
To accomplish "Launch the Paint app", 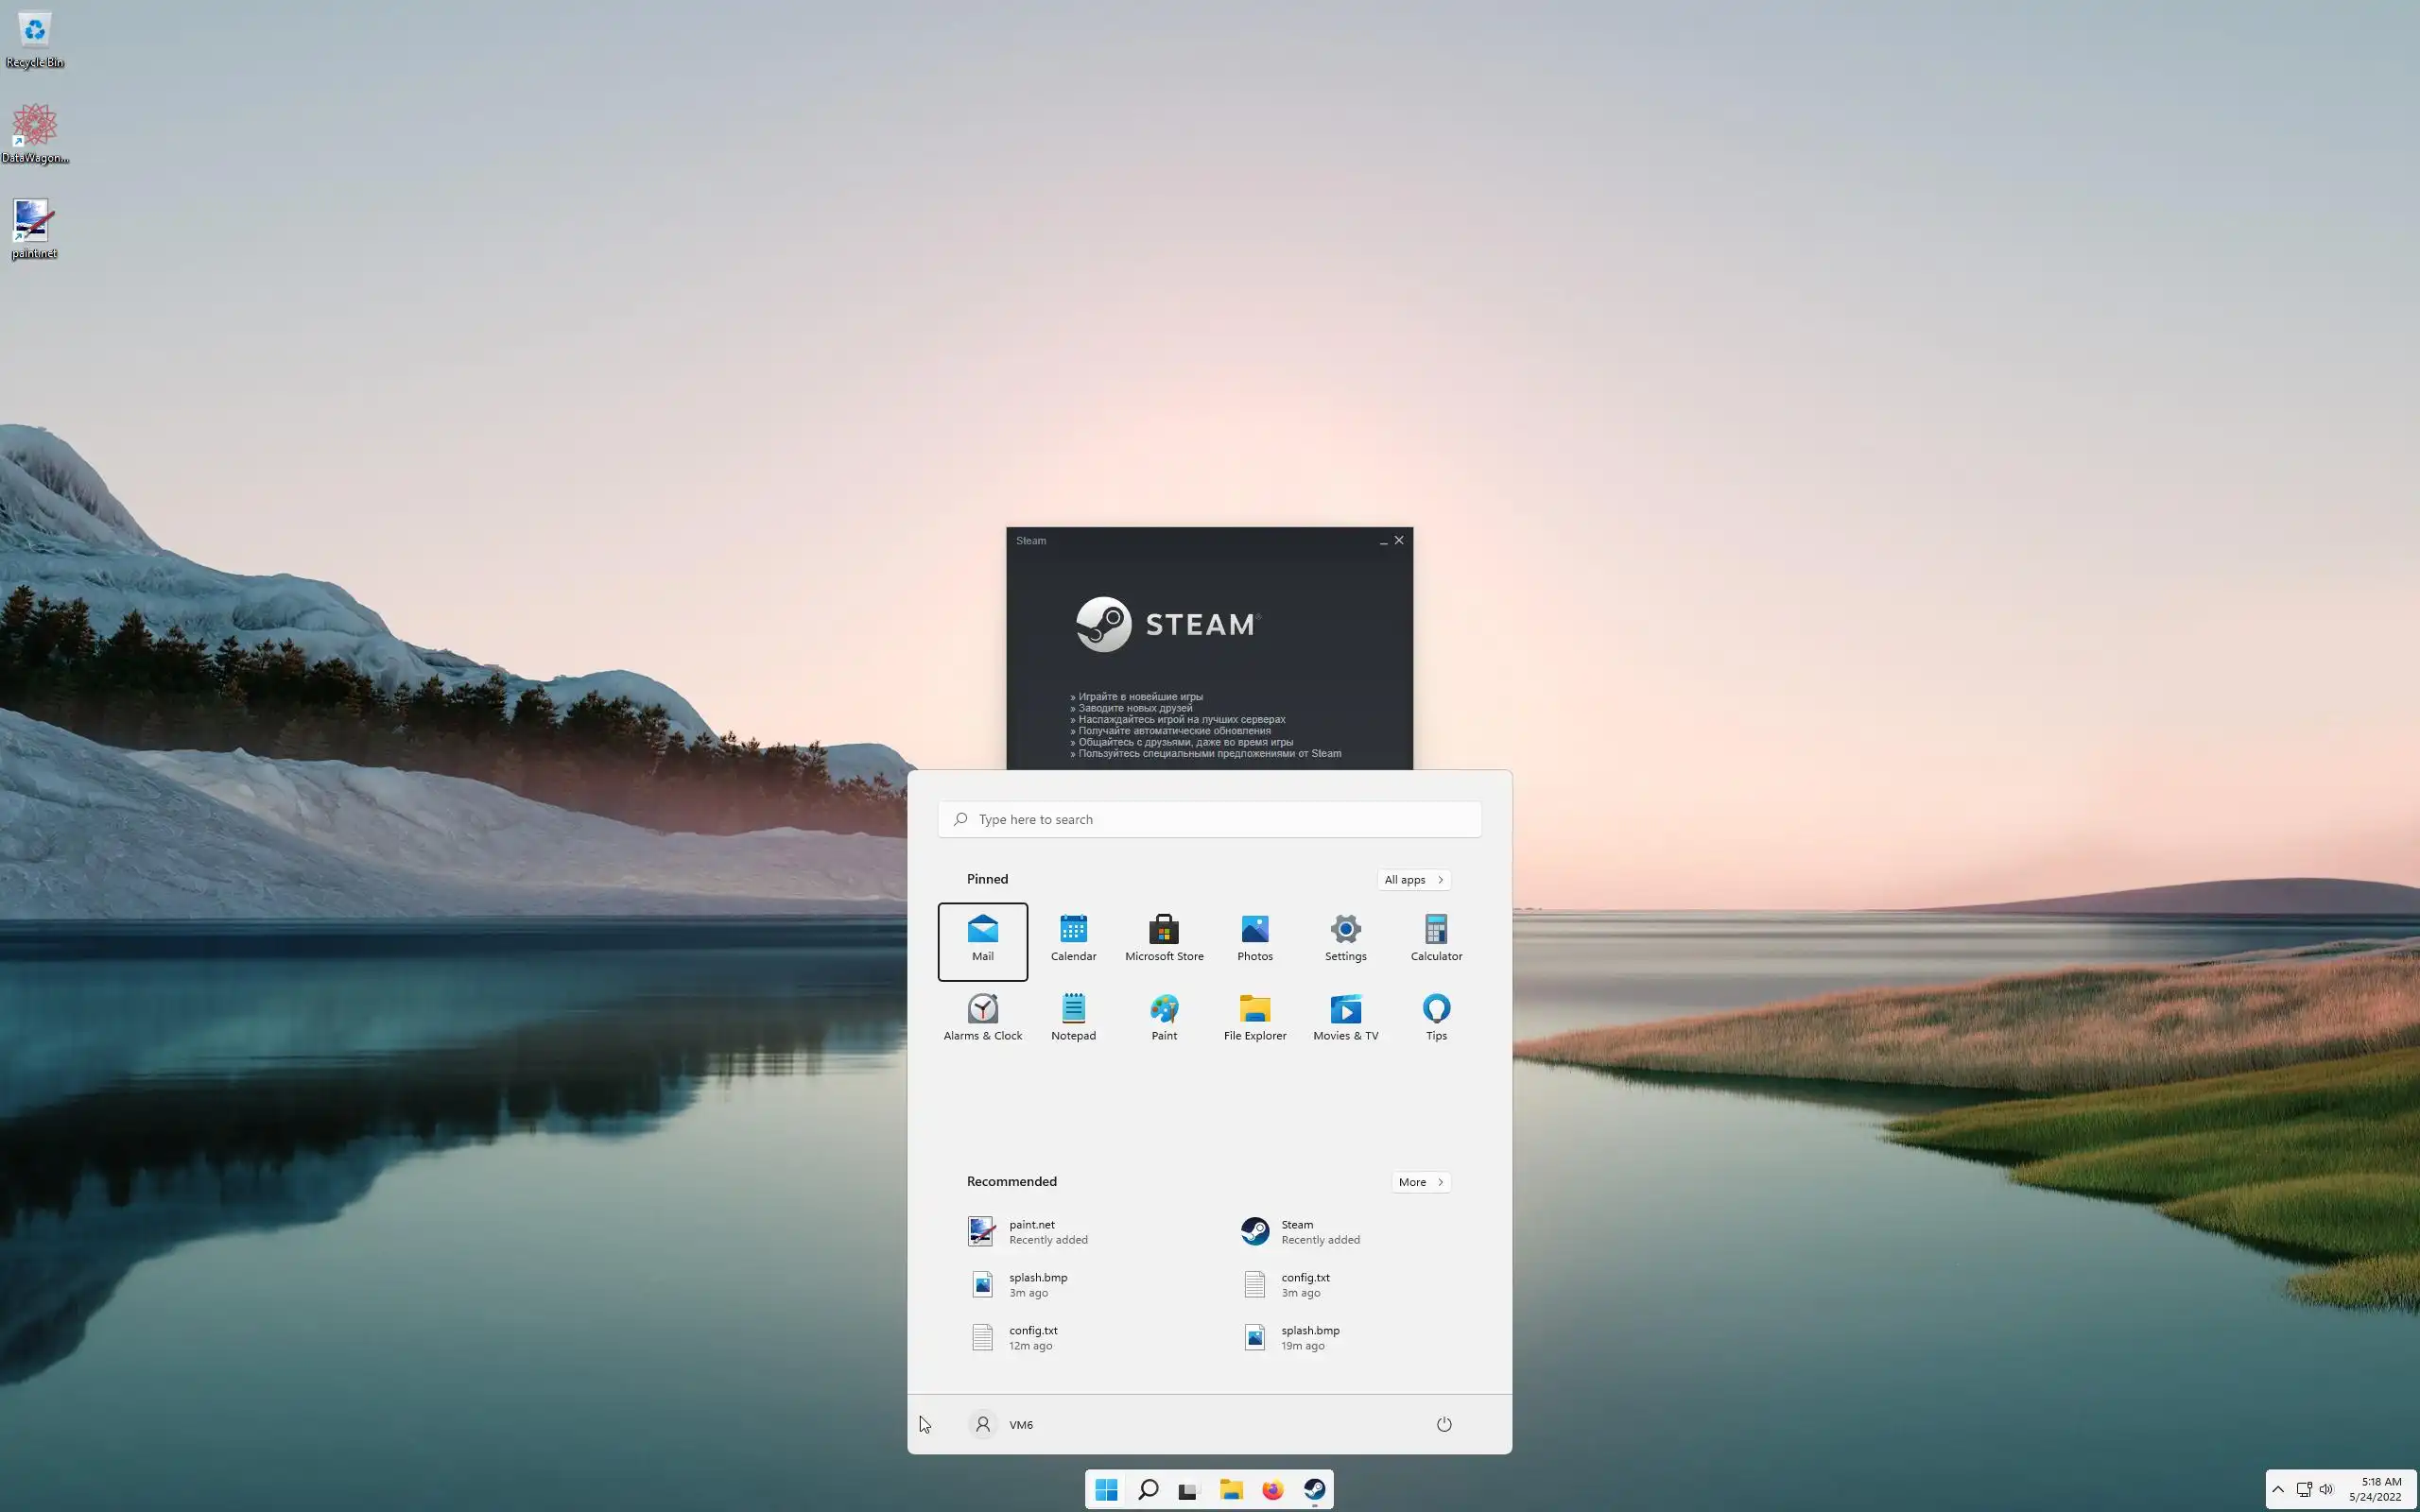I will coord(1164,1018).
